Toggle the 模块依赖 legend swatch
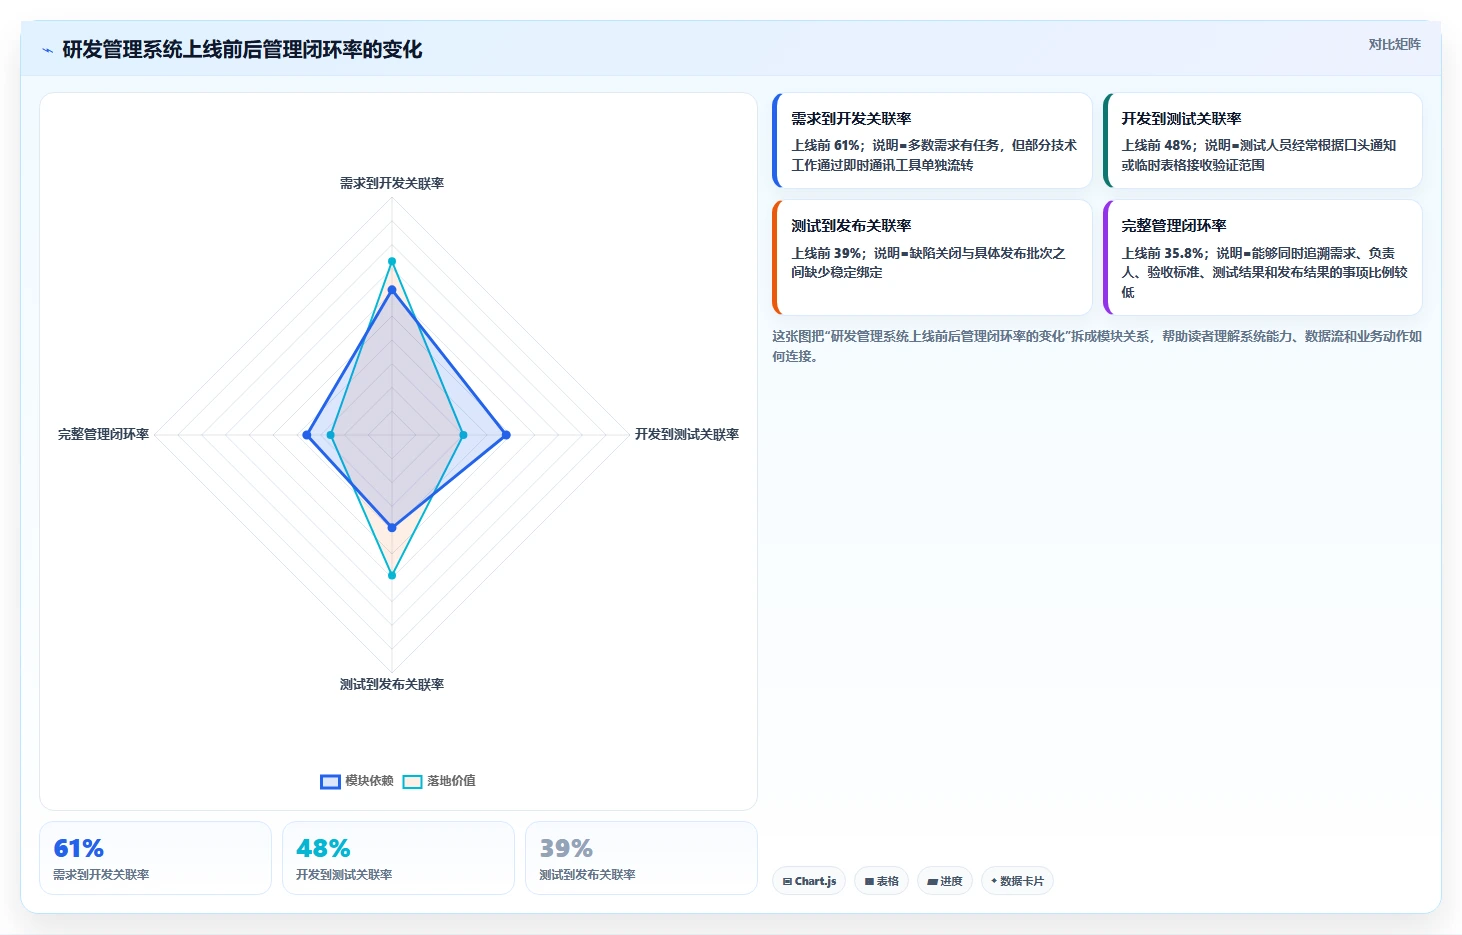1462x935 pixels. coord(330,781)
